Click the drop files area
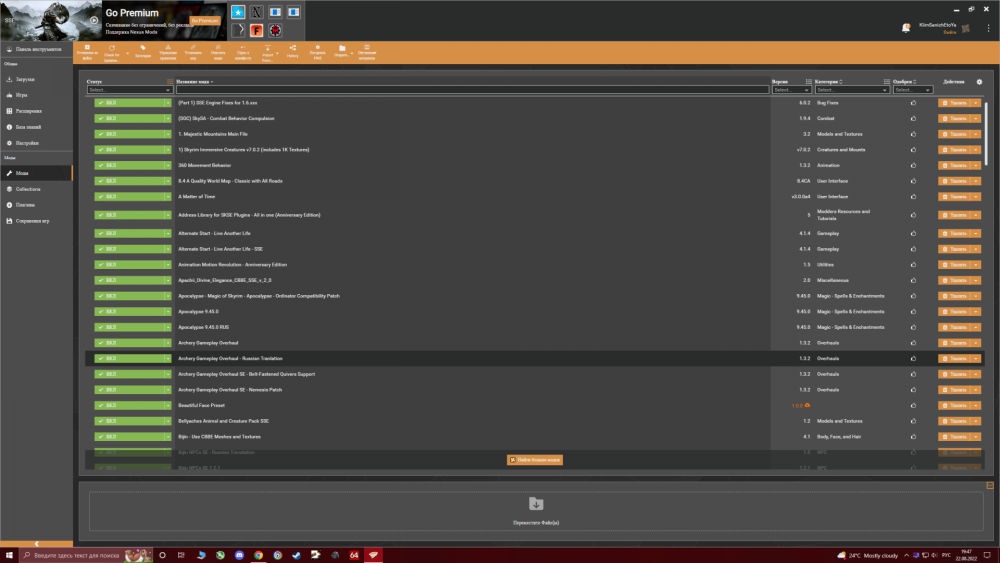Image resolution: width=1000 pixels, height=563 pixels. [536, 511]
